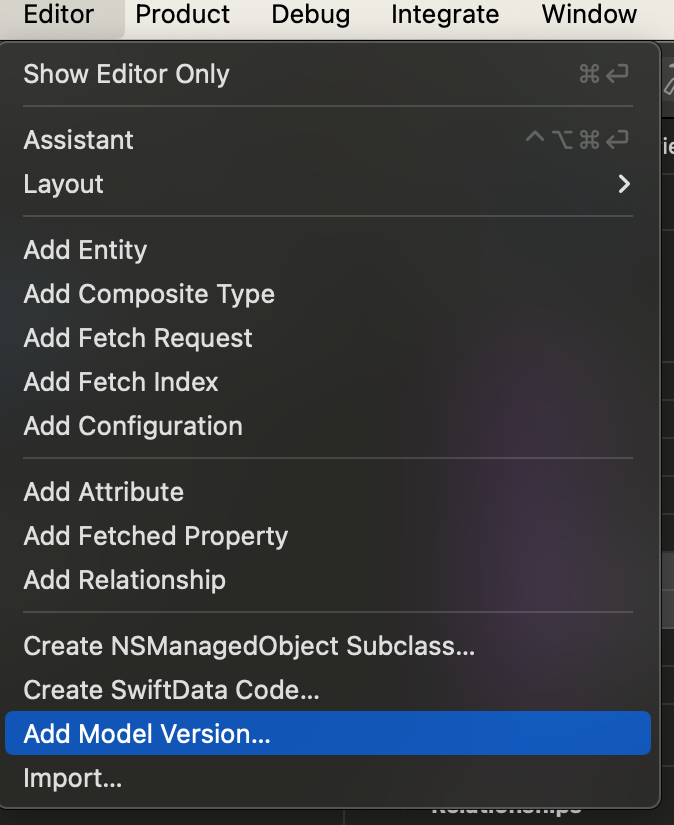
Task: Click Add Attribute menu item
Action: (x=104, y=492)
